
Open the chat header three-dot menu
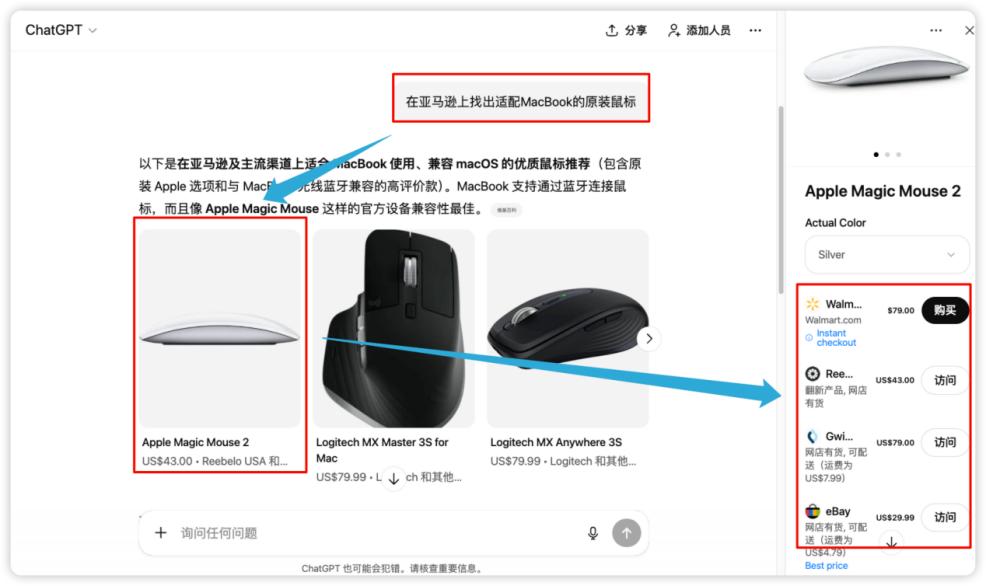[755, 30]
